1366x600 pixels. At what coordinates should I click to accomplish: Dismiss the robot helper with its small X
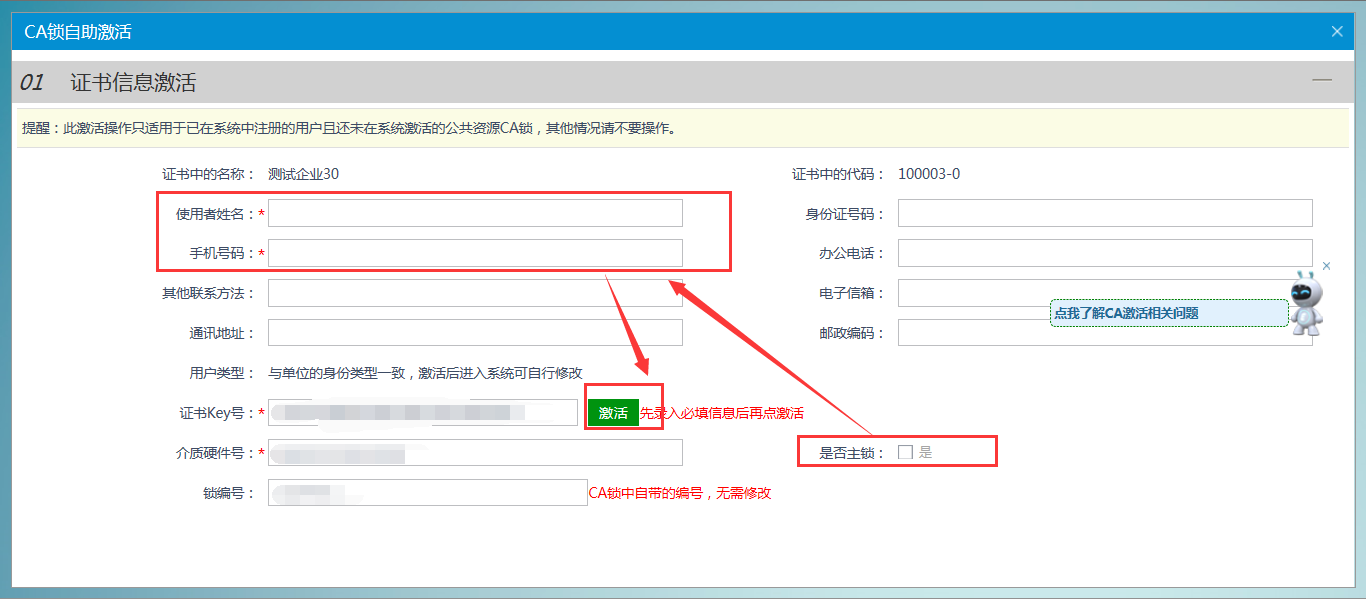pos(1326,266)
